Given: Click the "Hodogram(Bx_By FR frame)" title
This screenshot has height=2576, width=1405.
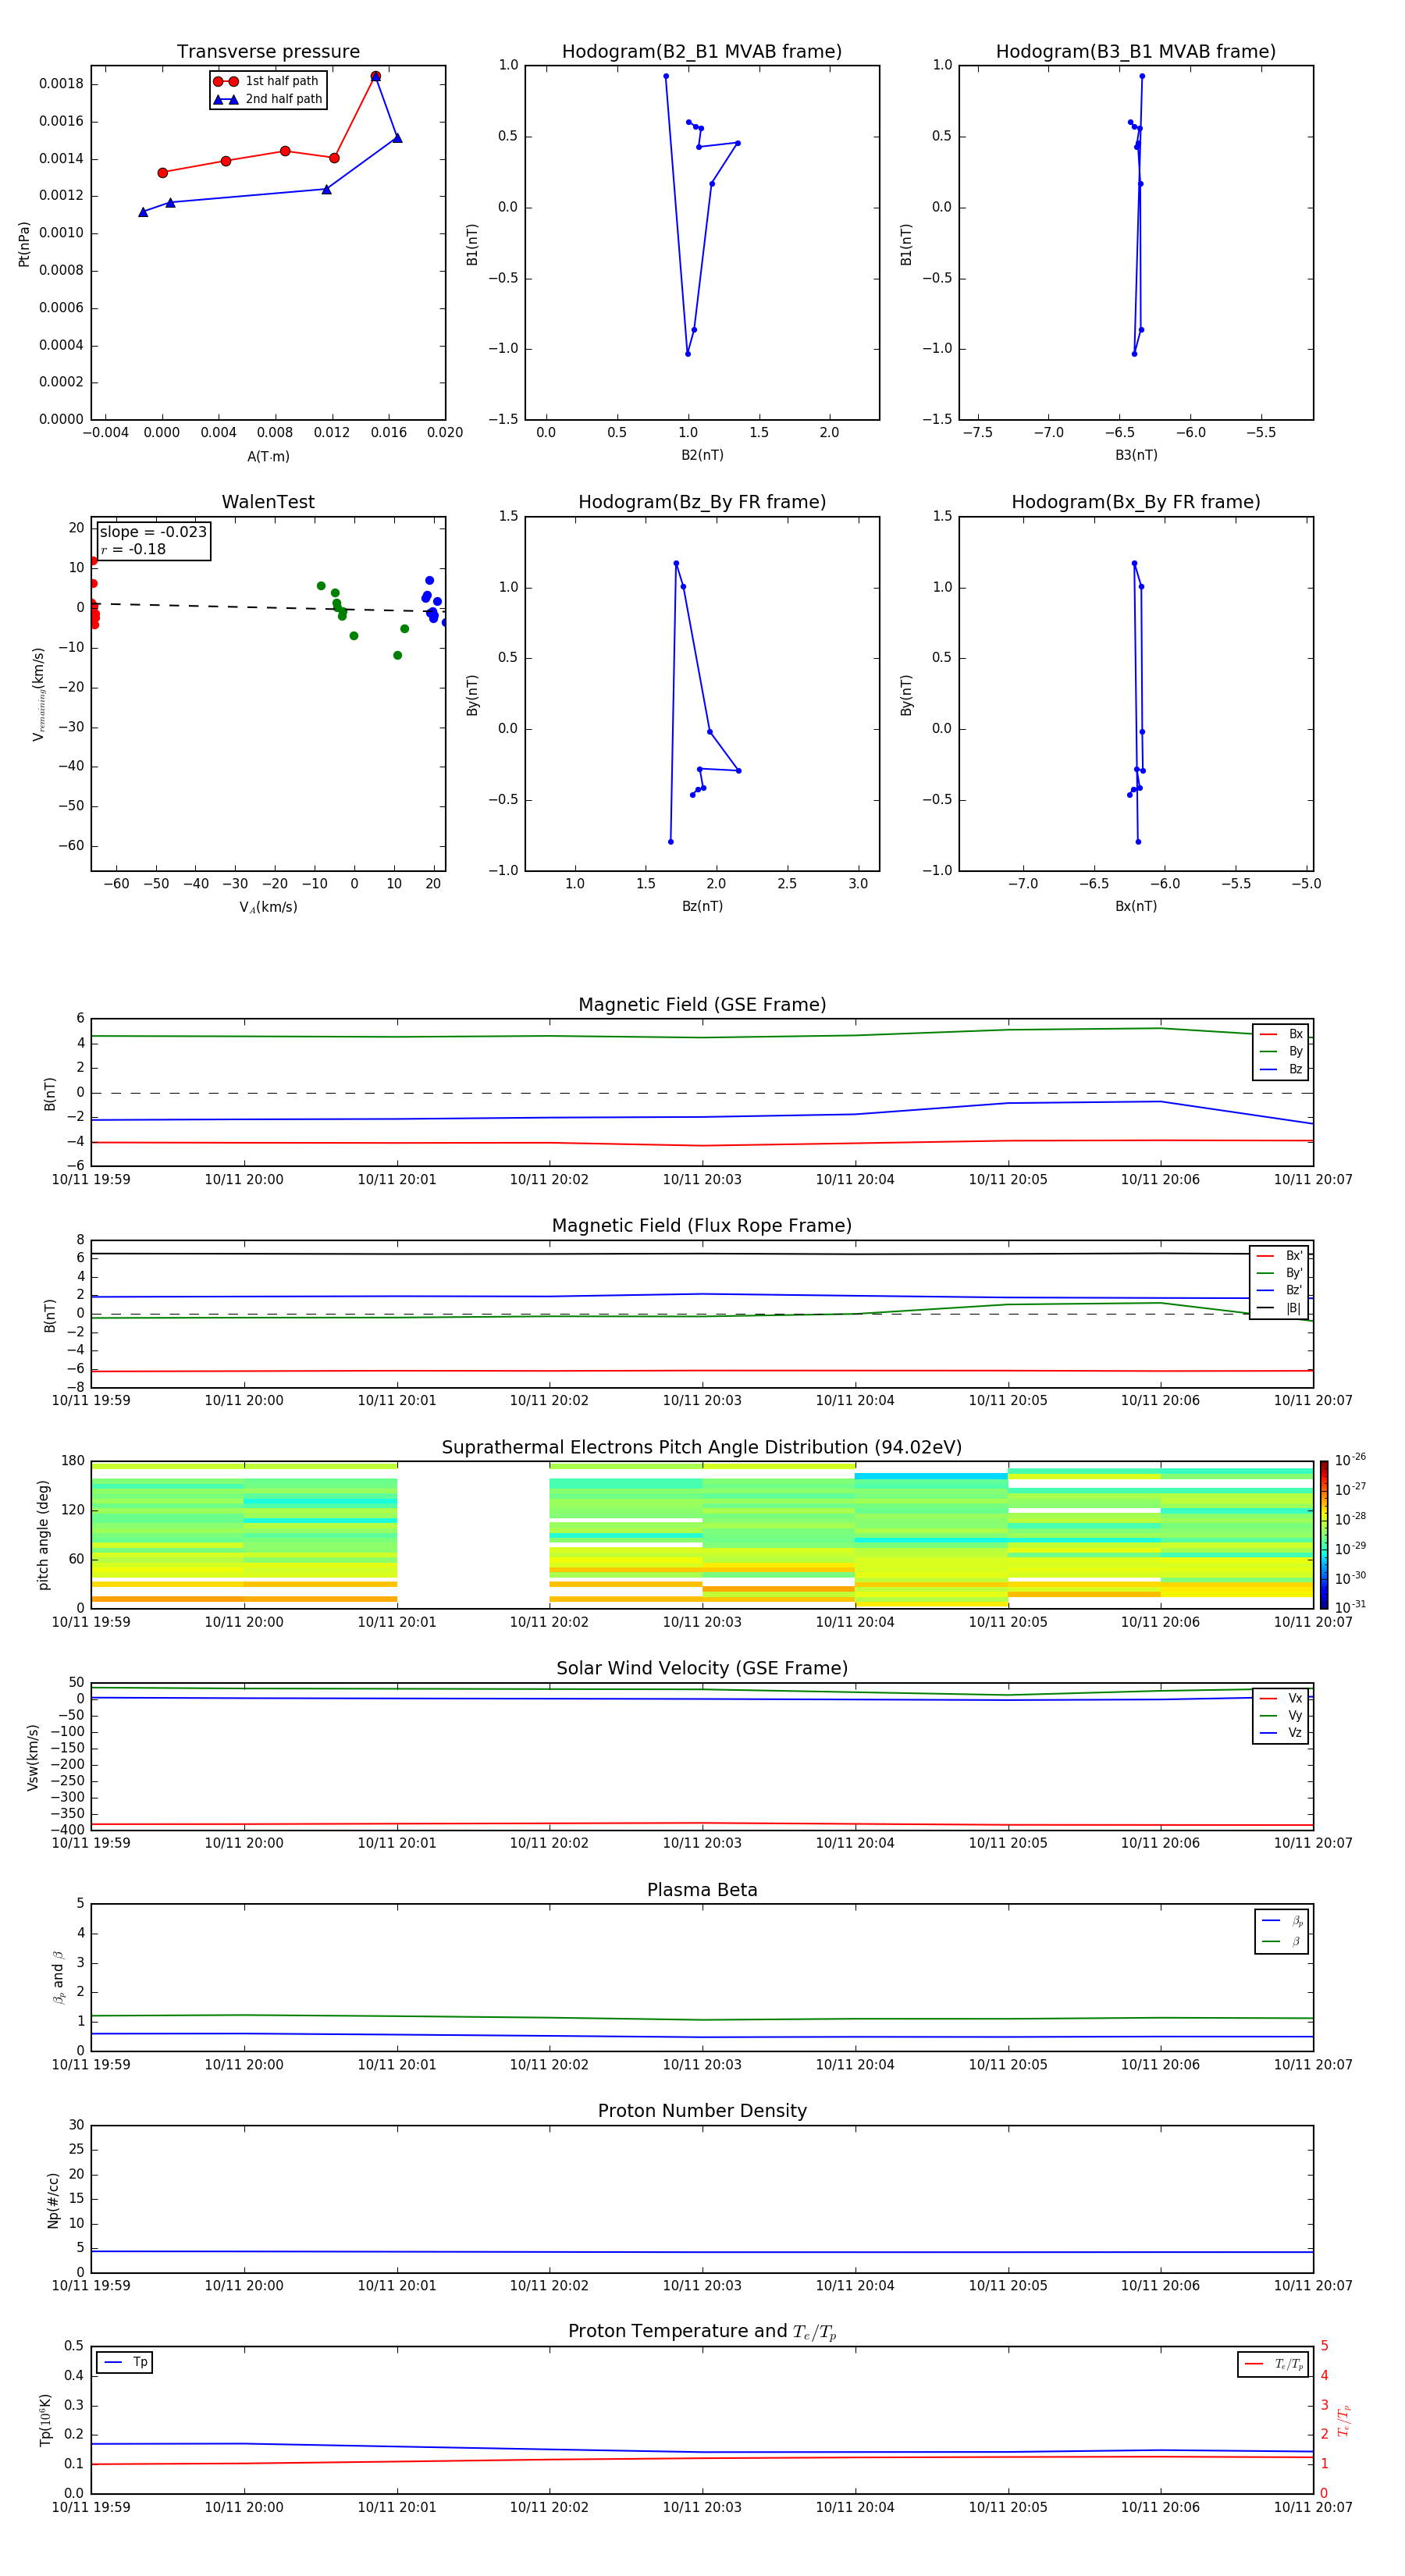Looking at the screenshot, I should 1135,502.
